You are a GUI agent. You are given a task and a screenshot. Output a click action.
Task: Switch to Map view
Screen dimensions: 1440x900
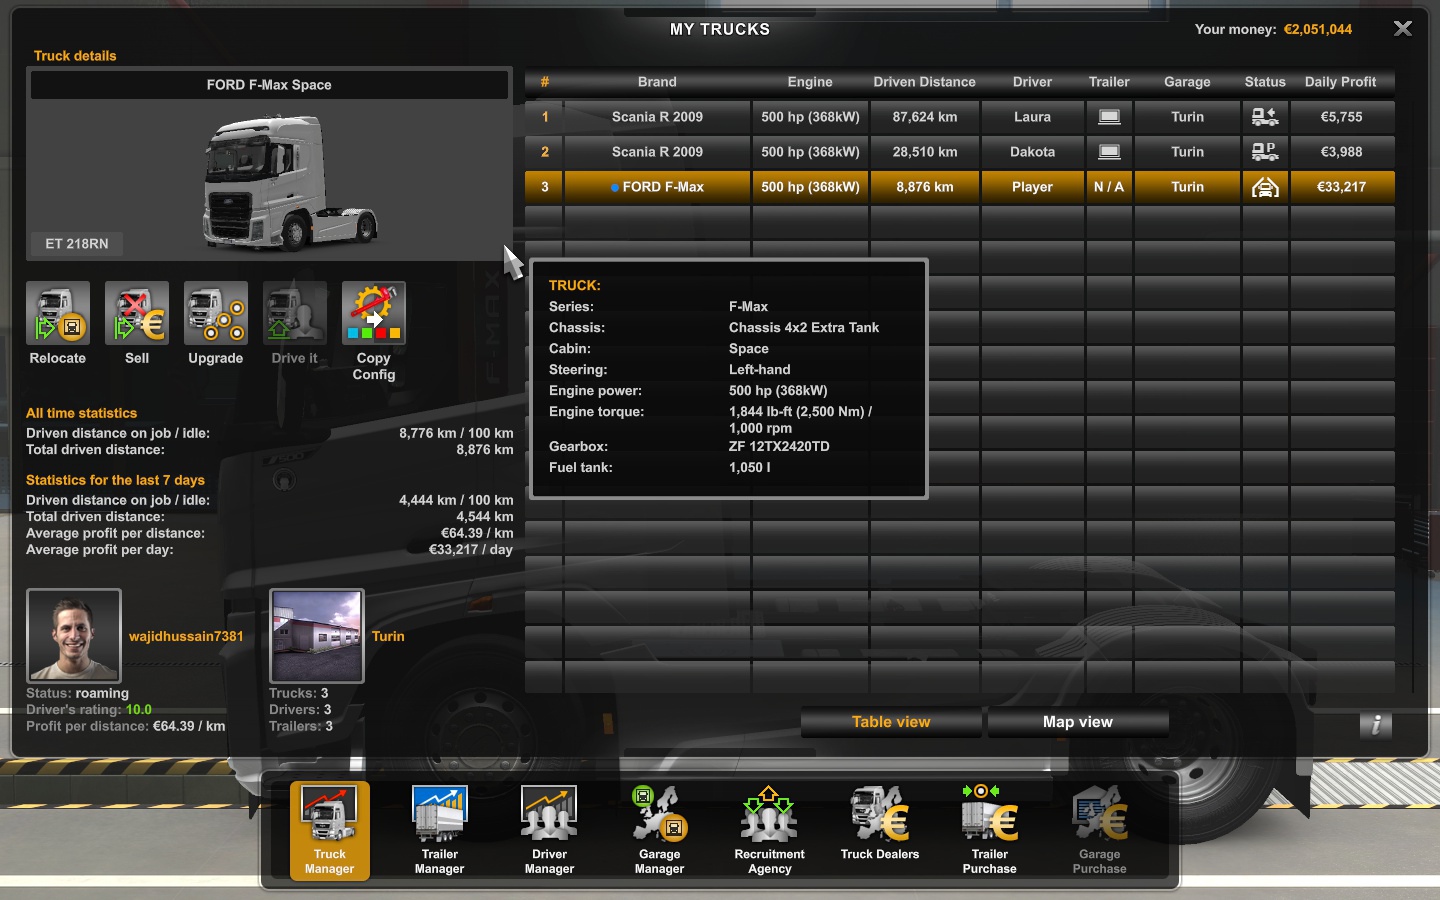1078,722
